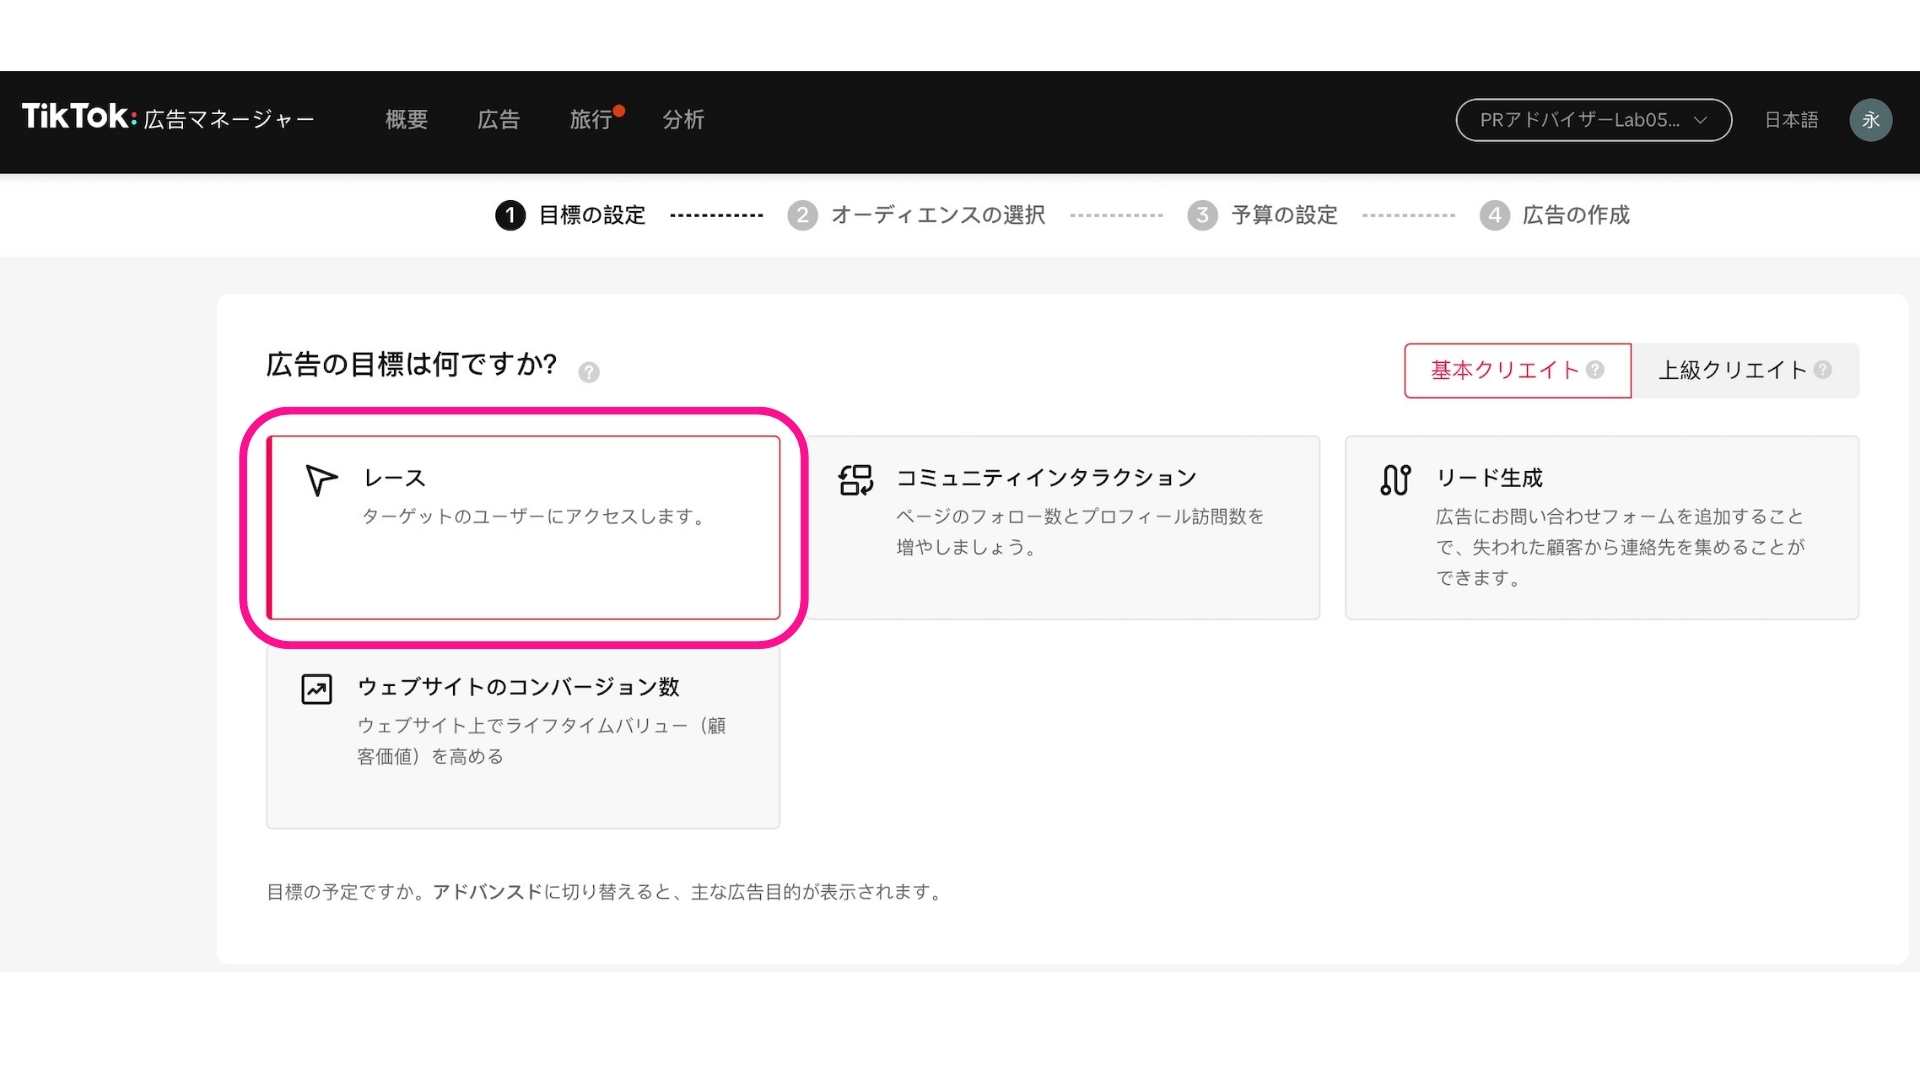Change language via 日本語 selector

[1791, 120]
